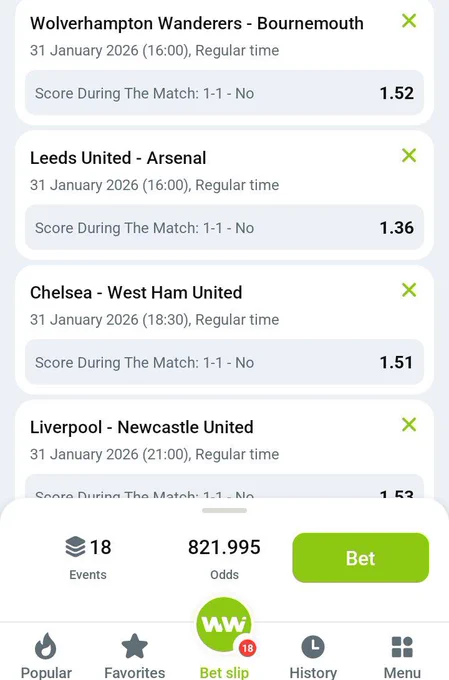Remove Chelsea - West Ham United selection

(x=409, y=290)
